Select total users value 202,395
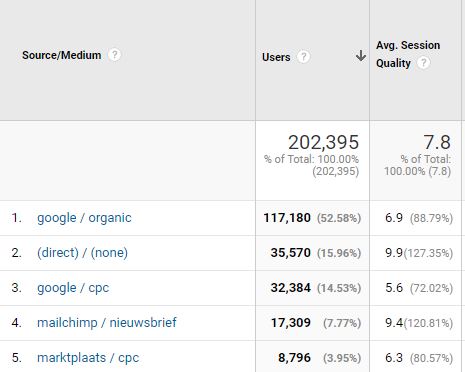 [x=323, y=142]
